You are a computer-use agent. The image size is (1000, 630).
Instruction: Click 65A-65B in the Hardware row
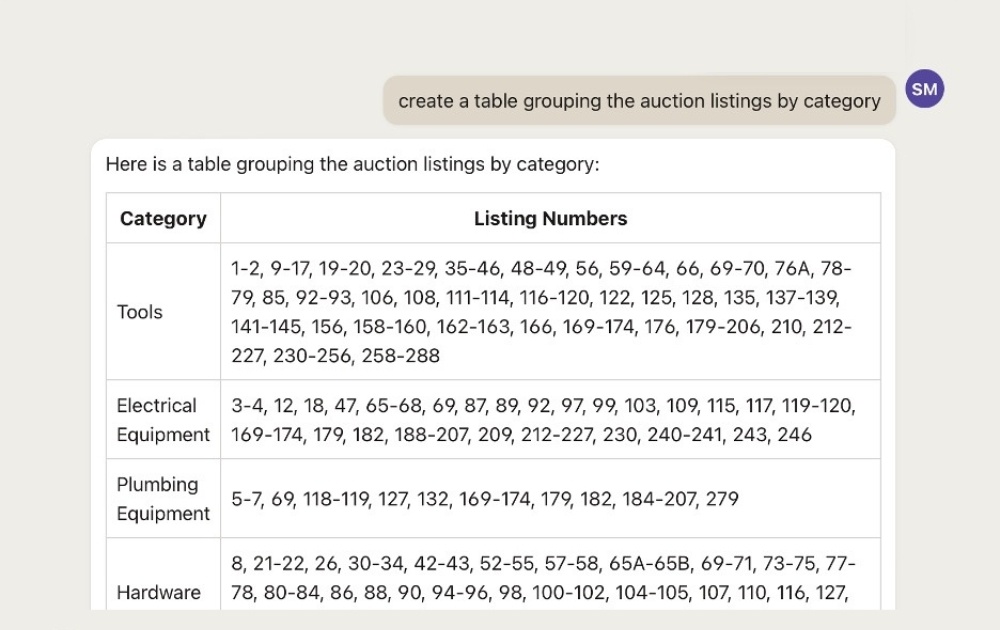(649, 564)
